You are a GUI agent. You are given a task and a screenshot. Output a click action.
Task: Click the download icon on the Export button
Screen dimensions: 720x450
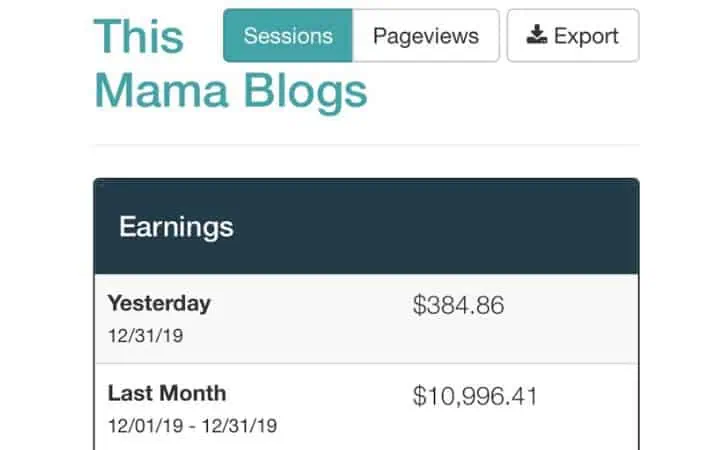(x=537, y=36)
